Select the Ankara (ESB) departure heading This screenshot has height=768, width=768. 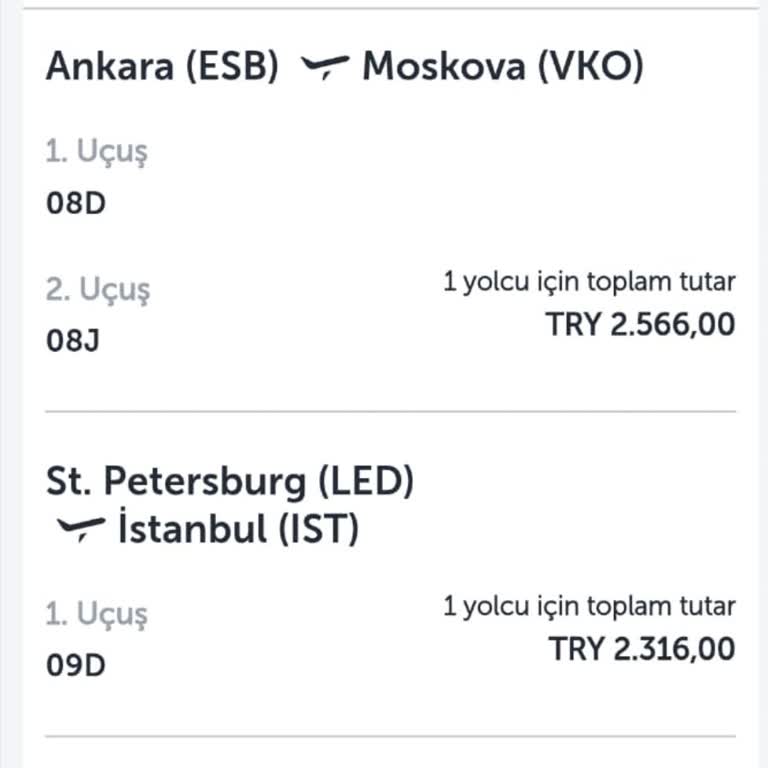[x=162, y=67]
